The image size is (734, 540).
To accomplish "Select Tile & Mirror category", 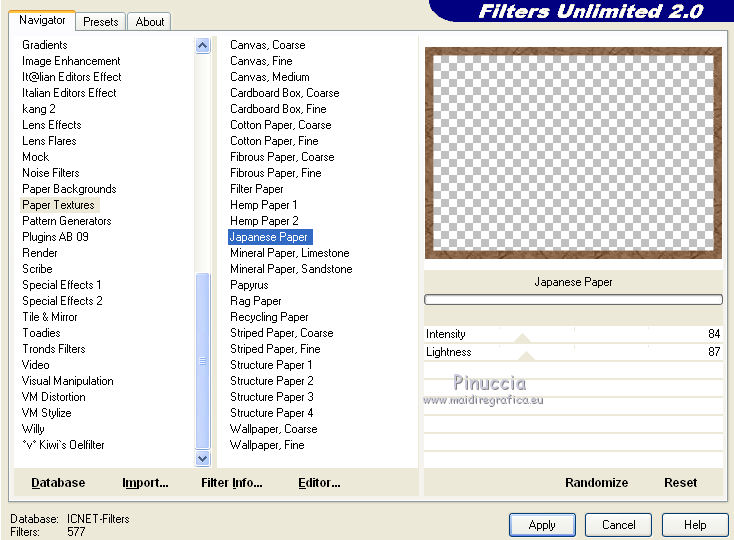I will 50,317.
